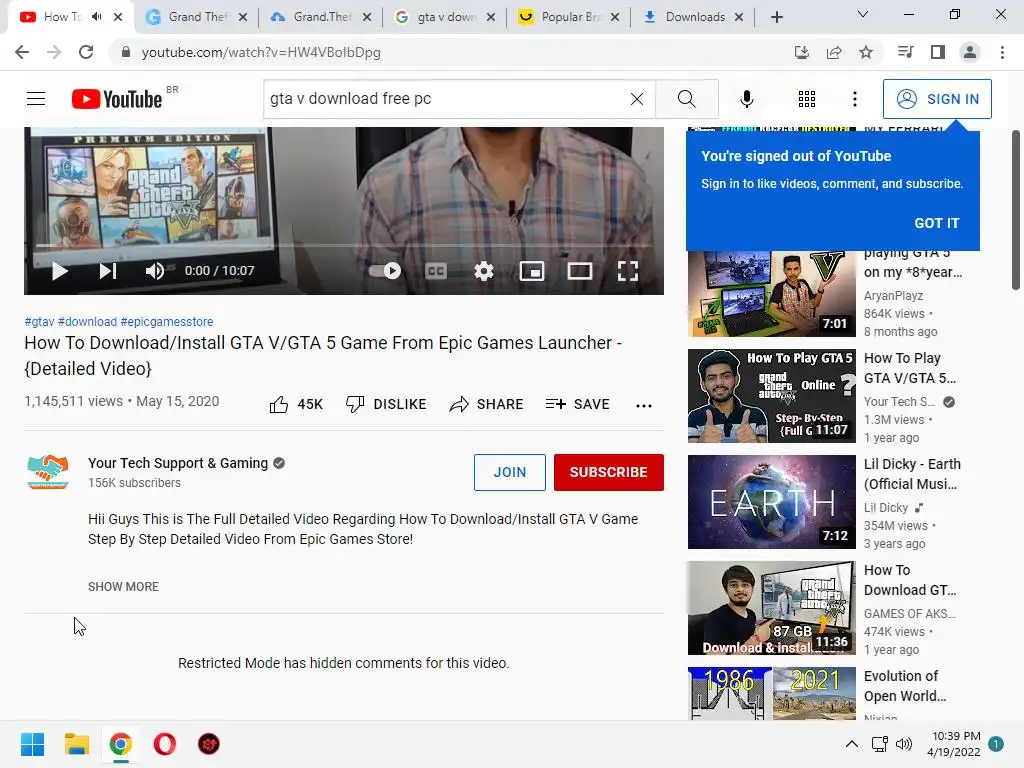Screen dimensions: 1024x768
Task: Go to YouTube home logo
Action: click(117, 99)
